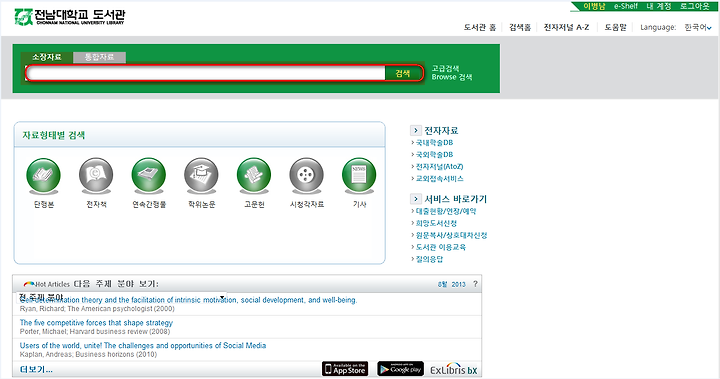Viewport: 720px width, 379px height.
Task: Open the 희망도서신청 link
Action: click(436, 223)
